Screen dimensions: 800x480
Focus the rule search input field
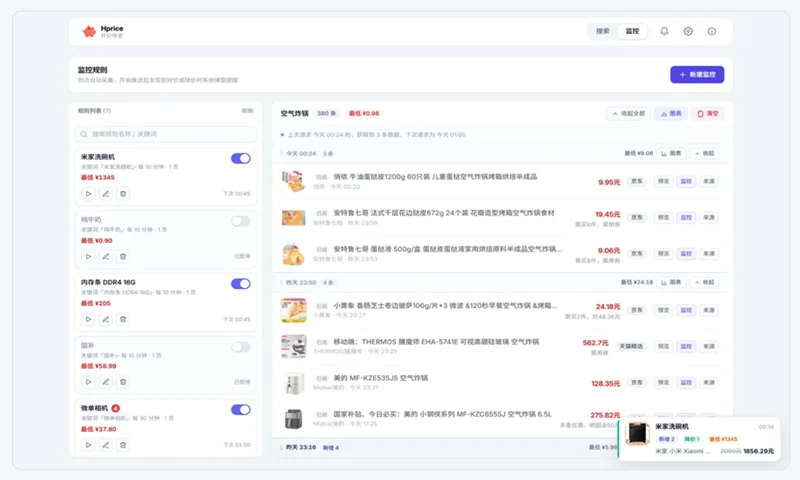(166, 134)
